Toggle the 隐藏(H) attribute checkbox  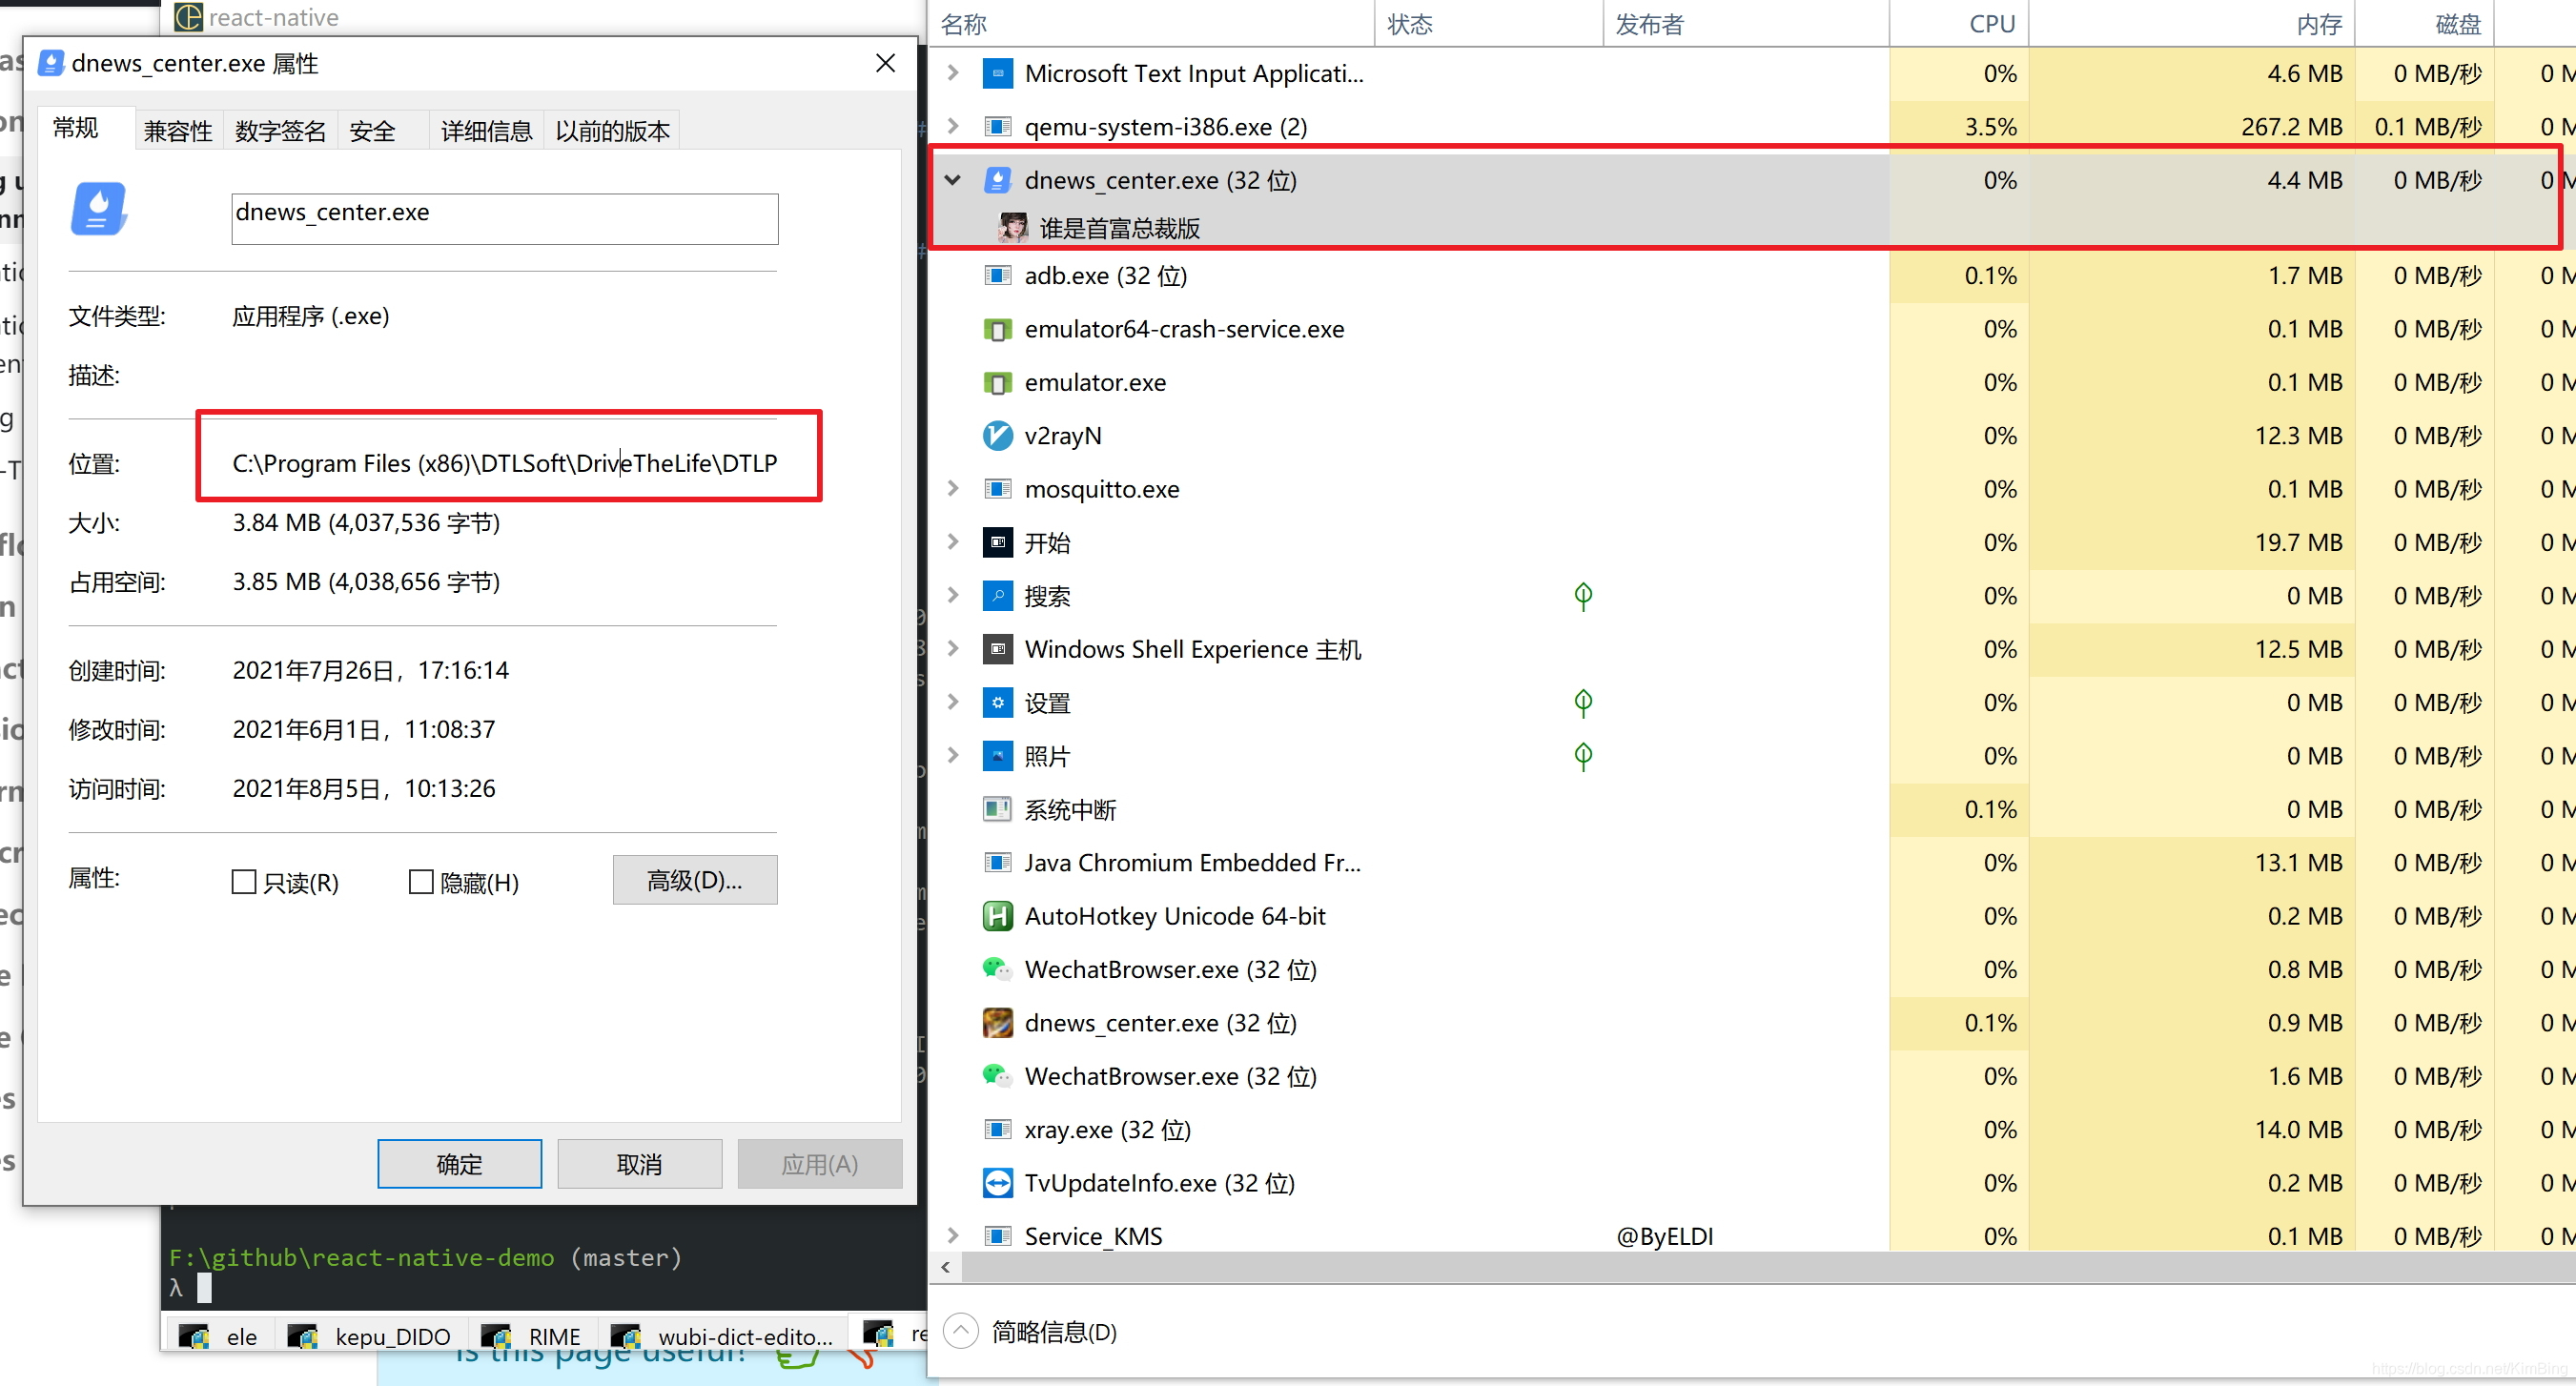[421, 882]
